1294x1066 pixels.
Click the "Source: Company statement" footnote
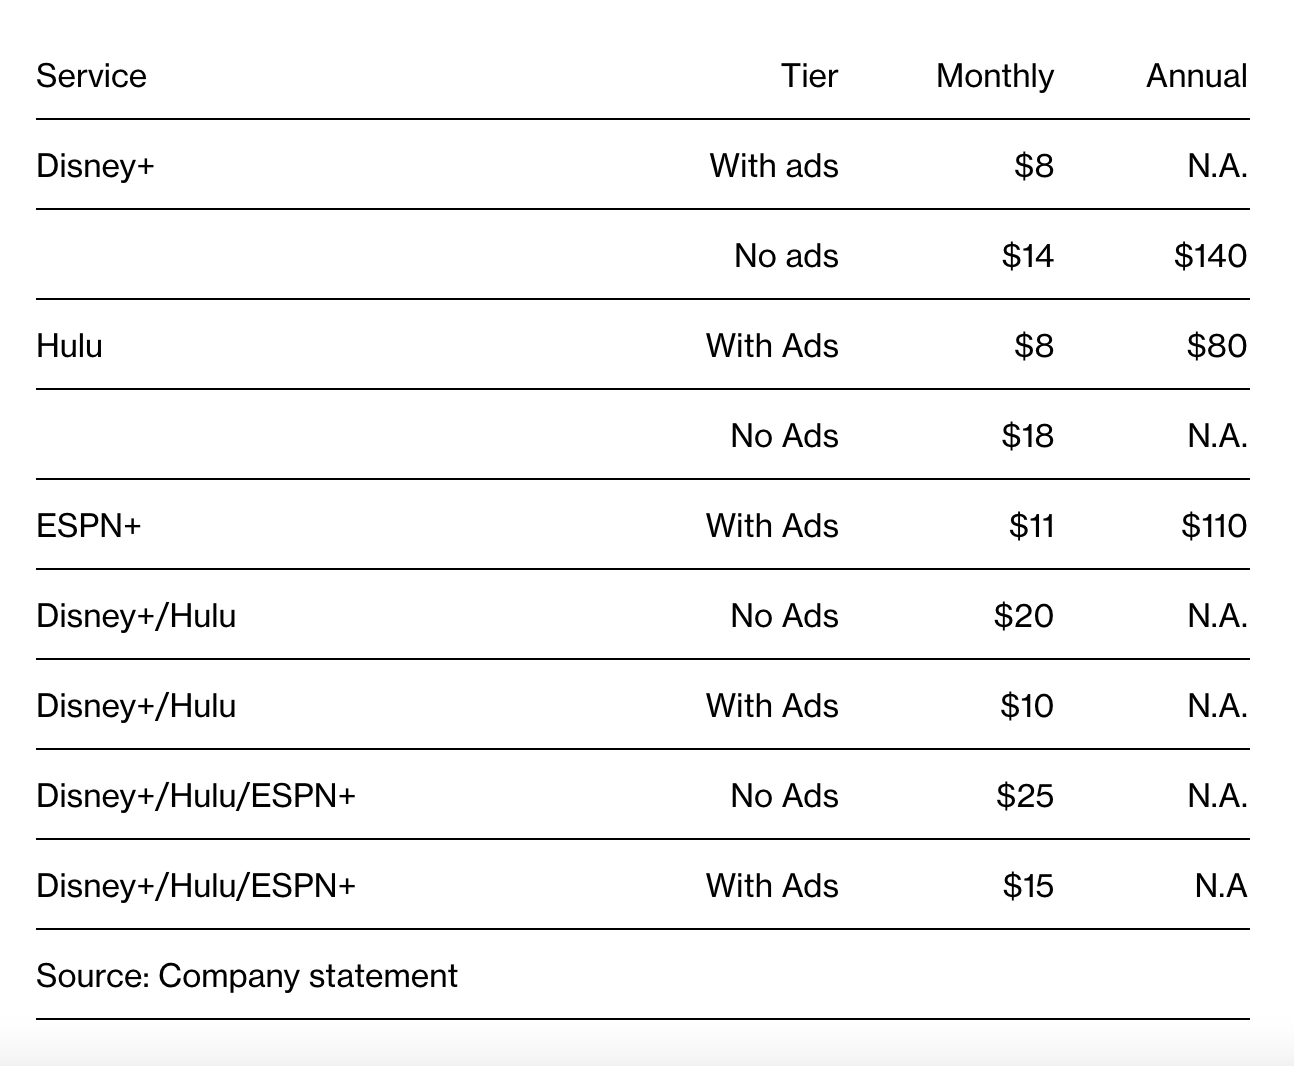tap(247, 976)
